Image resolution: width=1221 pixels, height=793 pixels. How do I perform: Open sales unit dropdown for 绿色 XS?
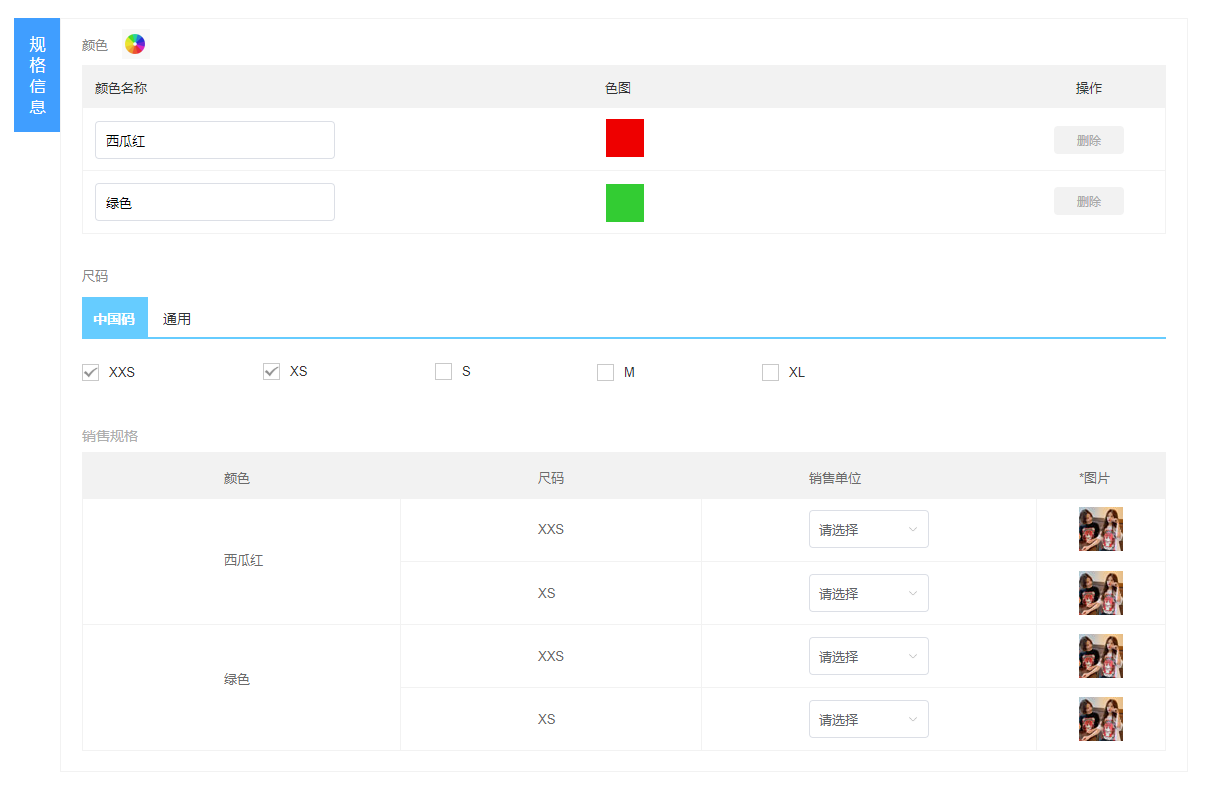[x=869, y=719]
